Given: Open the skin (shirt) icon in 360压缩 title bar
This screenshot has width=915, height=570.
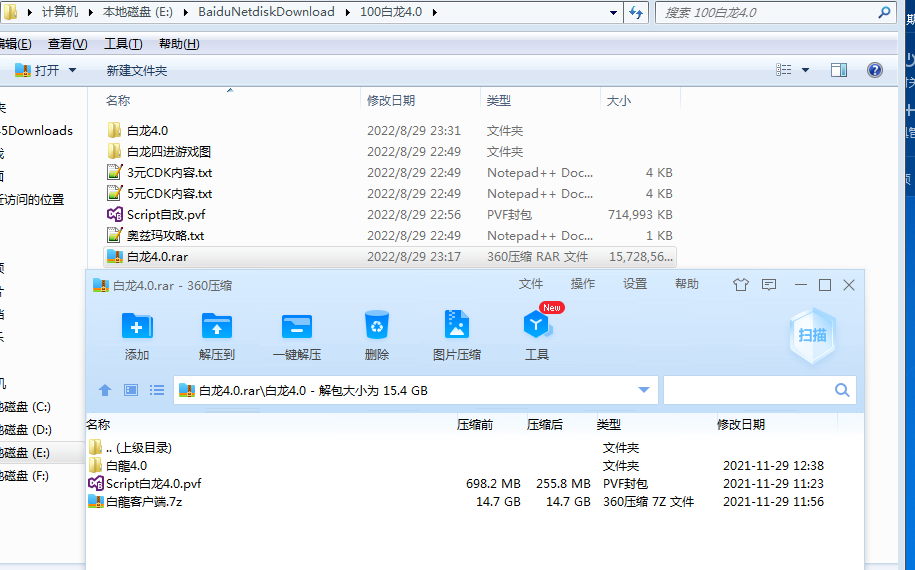Looking at the screenshot, I should coord(741,285).
